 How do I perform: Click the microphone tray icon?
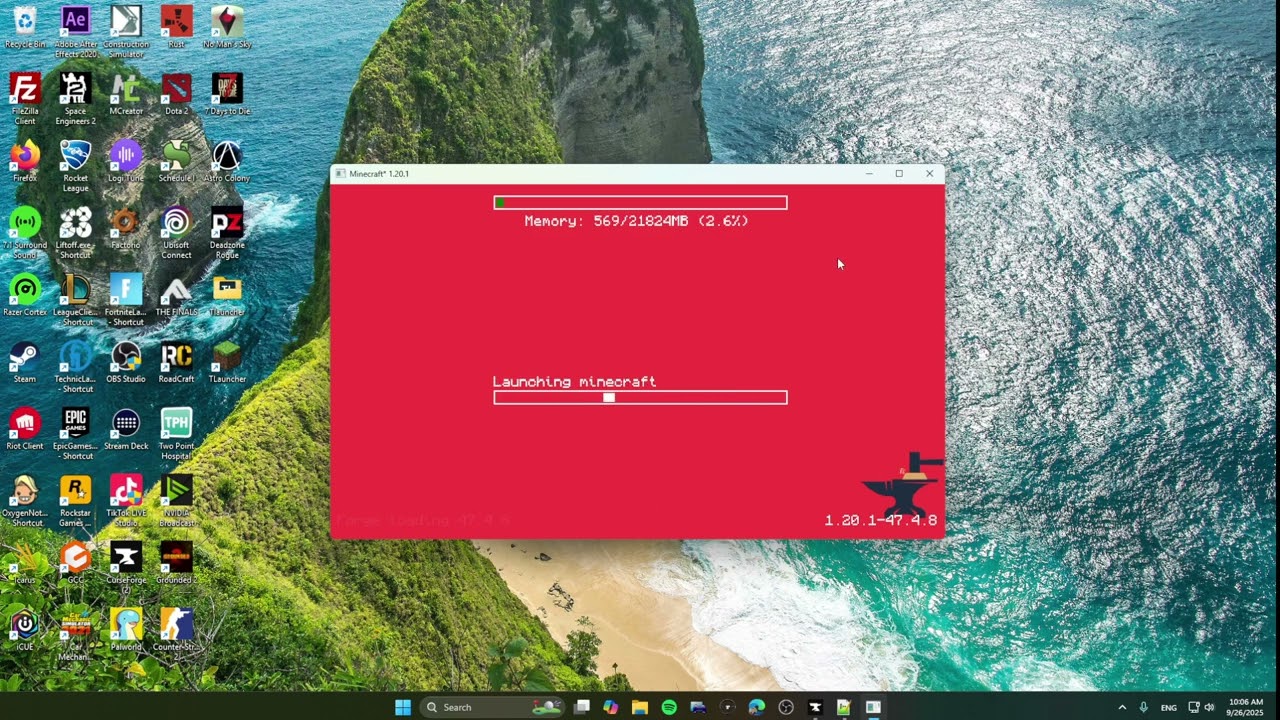1143,707
